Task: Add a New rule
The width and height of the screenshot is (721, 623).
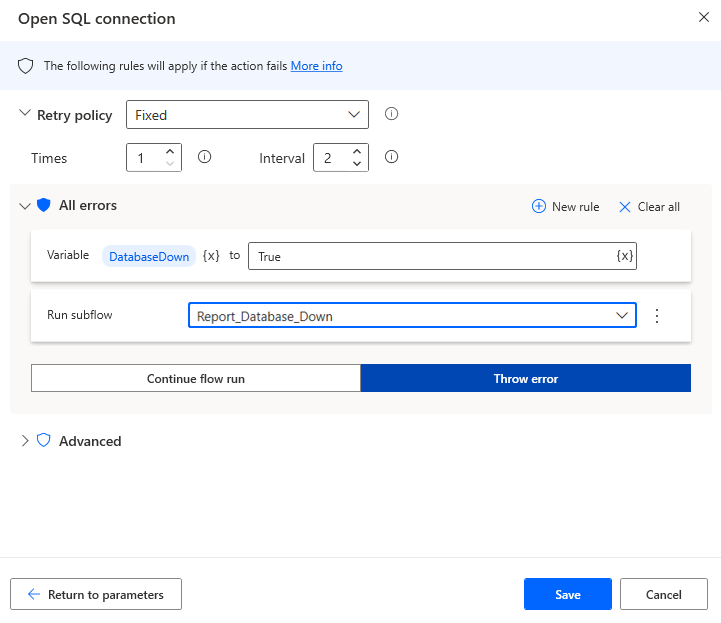Action: (565, 206)
